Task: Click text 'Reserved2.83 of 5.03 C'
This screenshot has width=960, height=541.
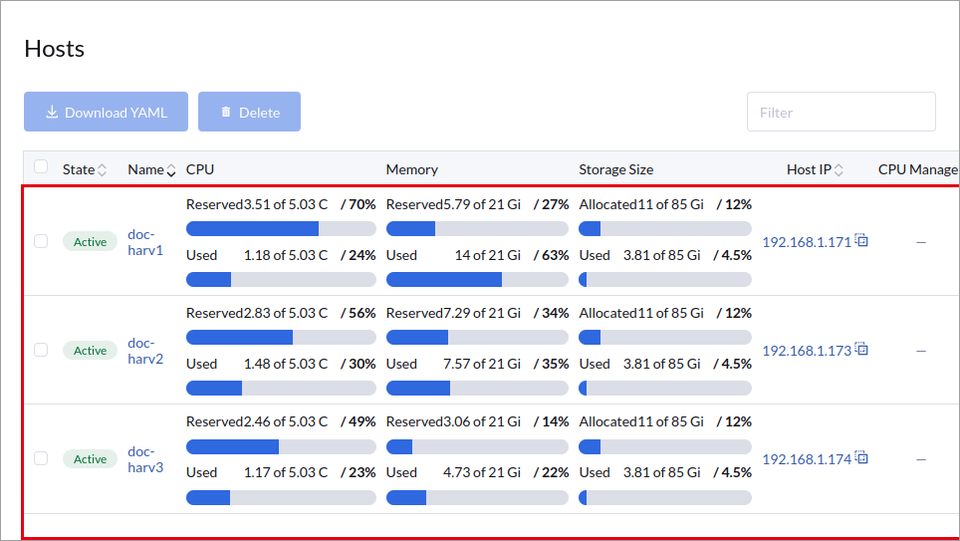Action: click(x=257, y=313)
